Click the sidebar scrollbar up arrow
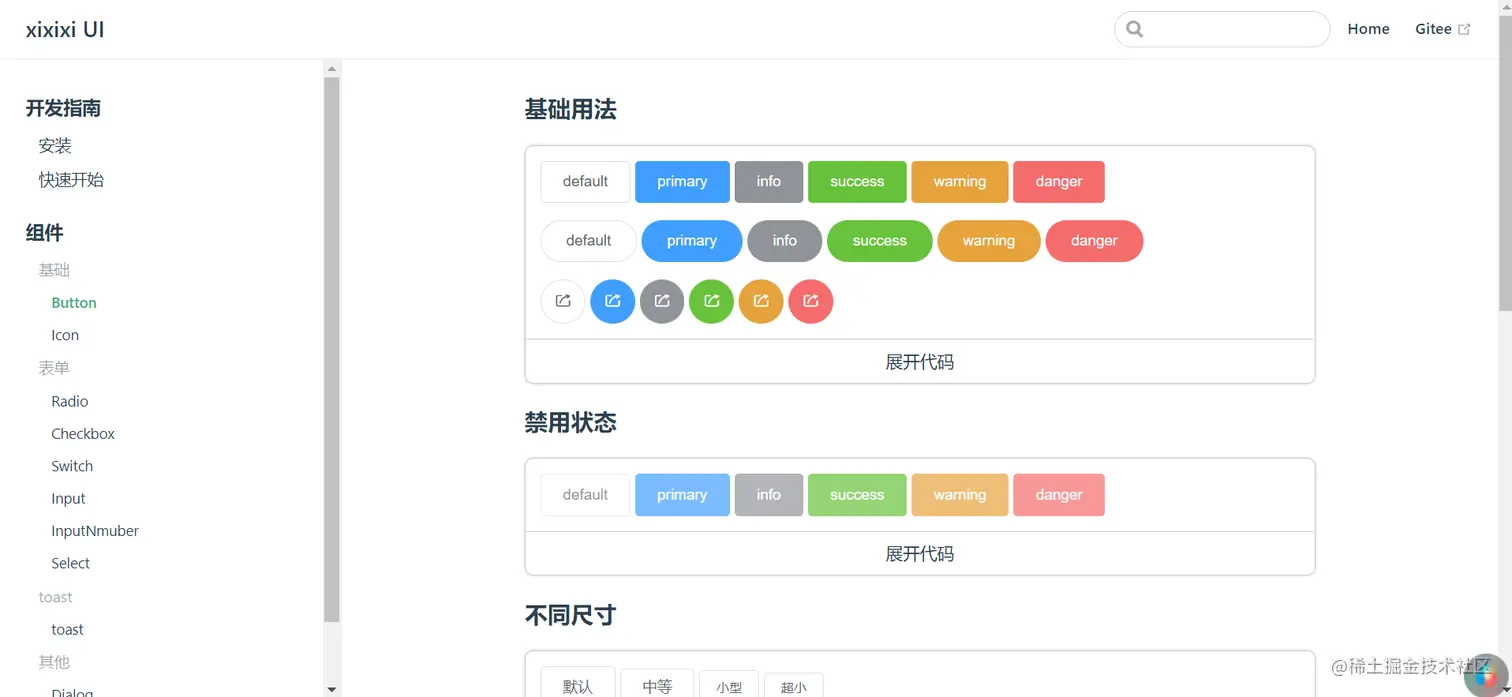Image resolution: width=1512 pixels, height=697 pixels. tap(332, 68)
